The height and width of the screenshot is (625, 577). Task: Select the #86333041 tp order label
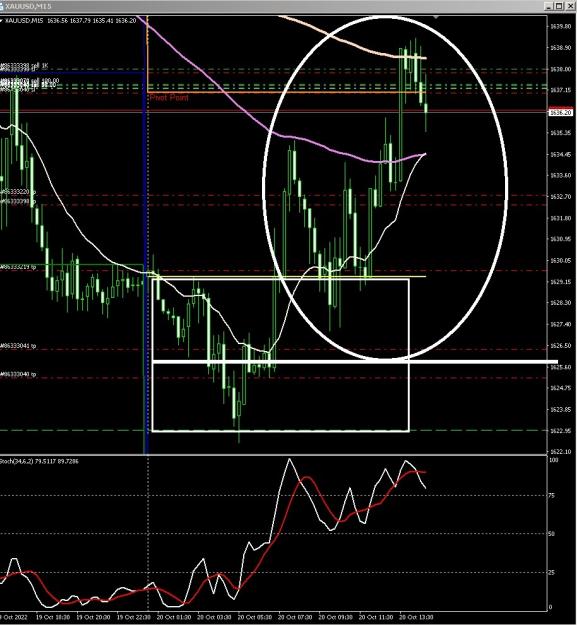point(18,346)
